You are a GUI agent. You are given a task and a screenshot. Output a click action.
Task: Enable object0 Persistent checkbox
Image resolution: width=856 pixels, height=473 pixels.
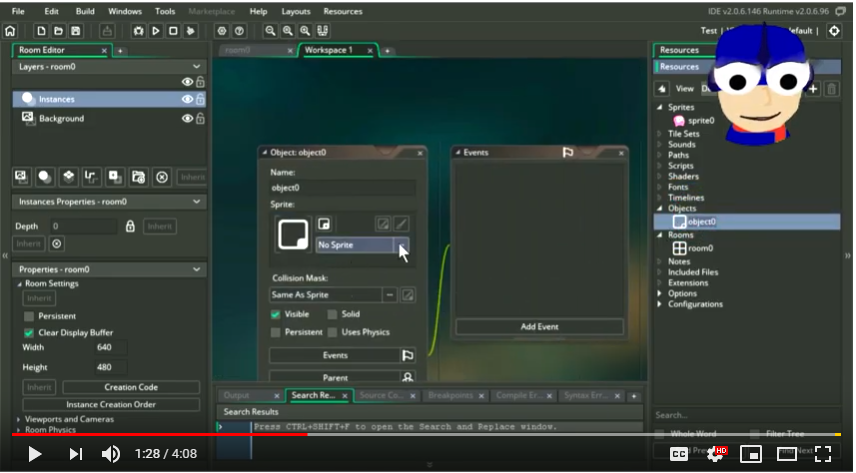pyautogui.click(x=276, y=333)
